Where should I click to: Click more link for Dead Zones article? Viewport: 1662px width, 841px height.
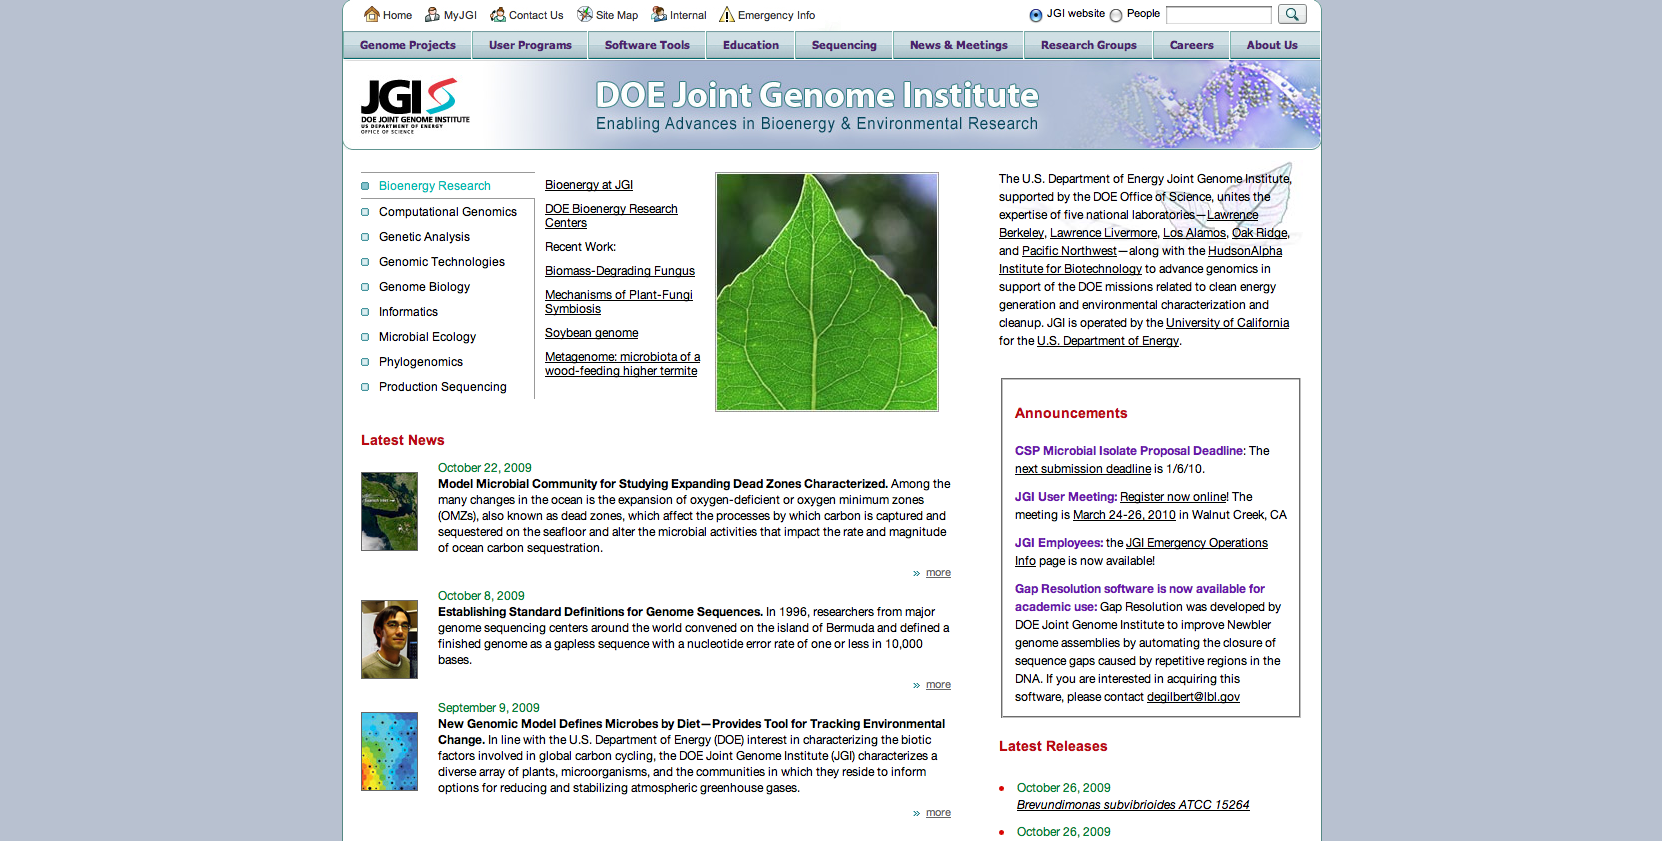pos(938,573)
